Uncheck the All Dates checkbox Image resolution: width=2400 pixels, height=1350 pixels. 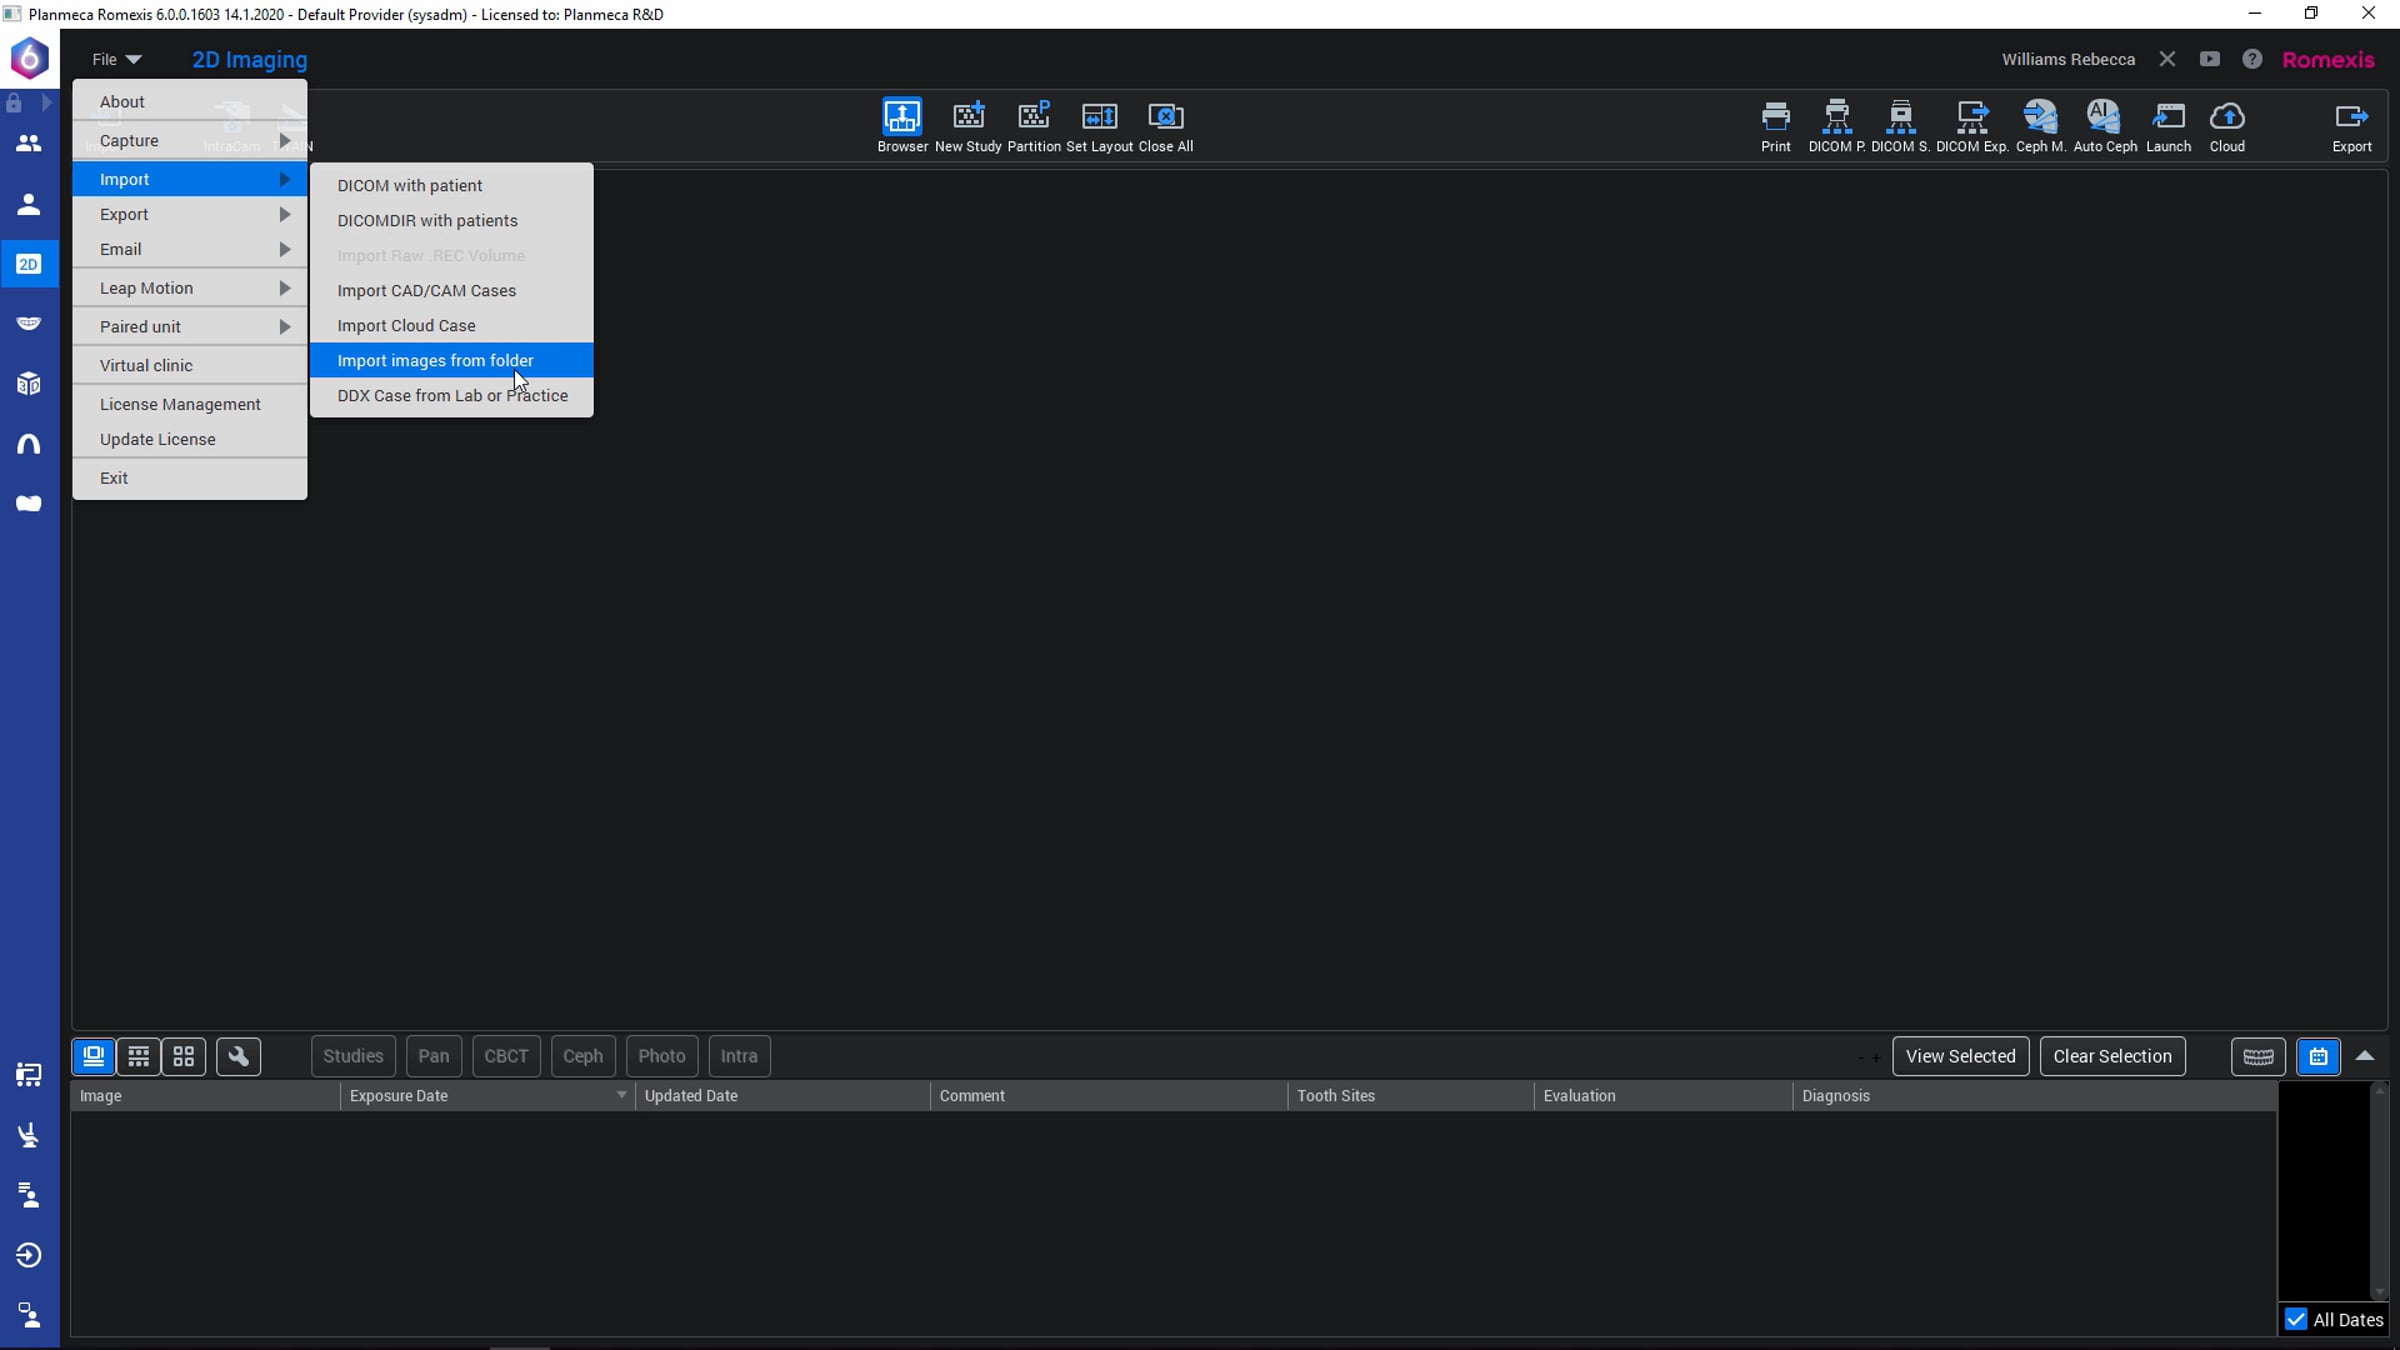pos(2296,1320)
